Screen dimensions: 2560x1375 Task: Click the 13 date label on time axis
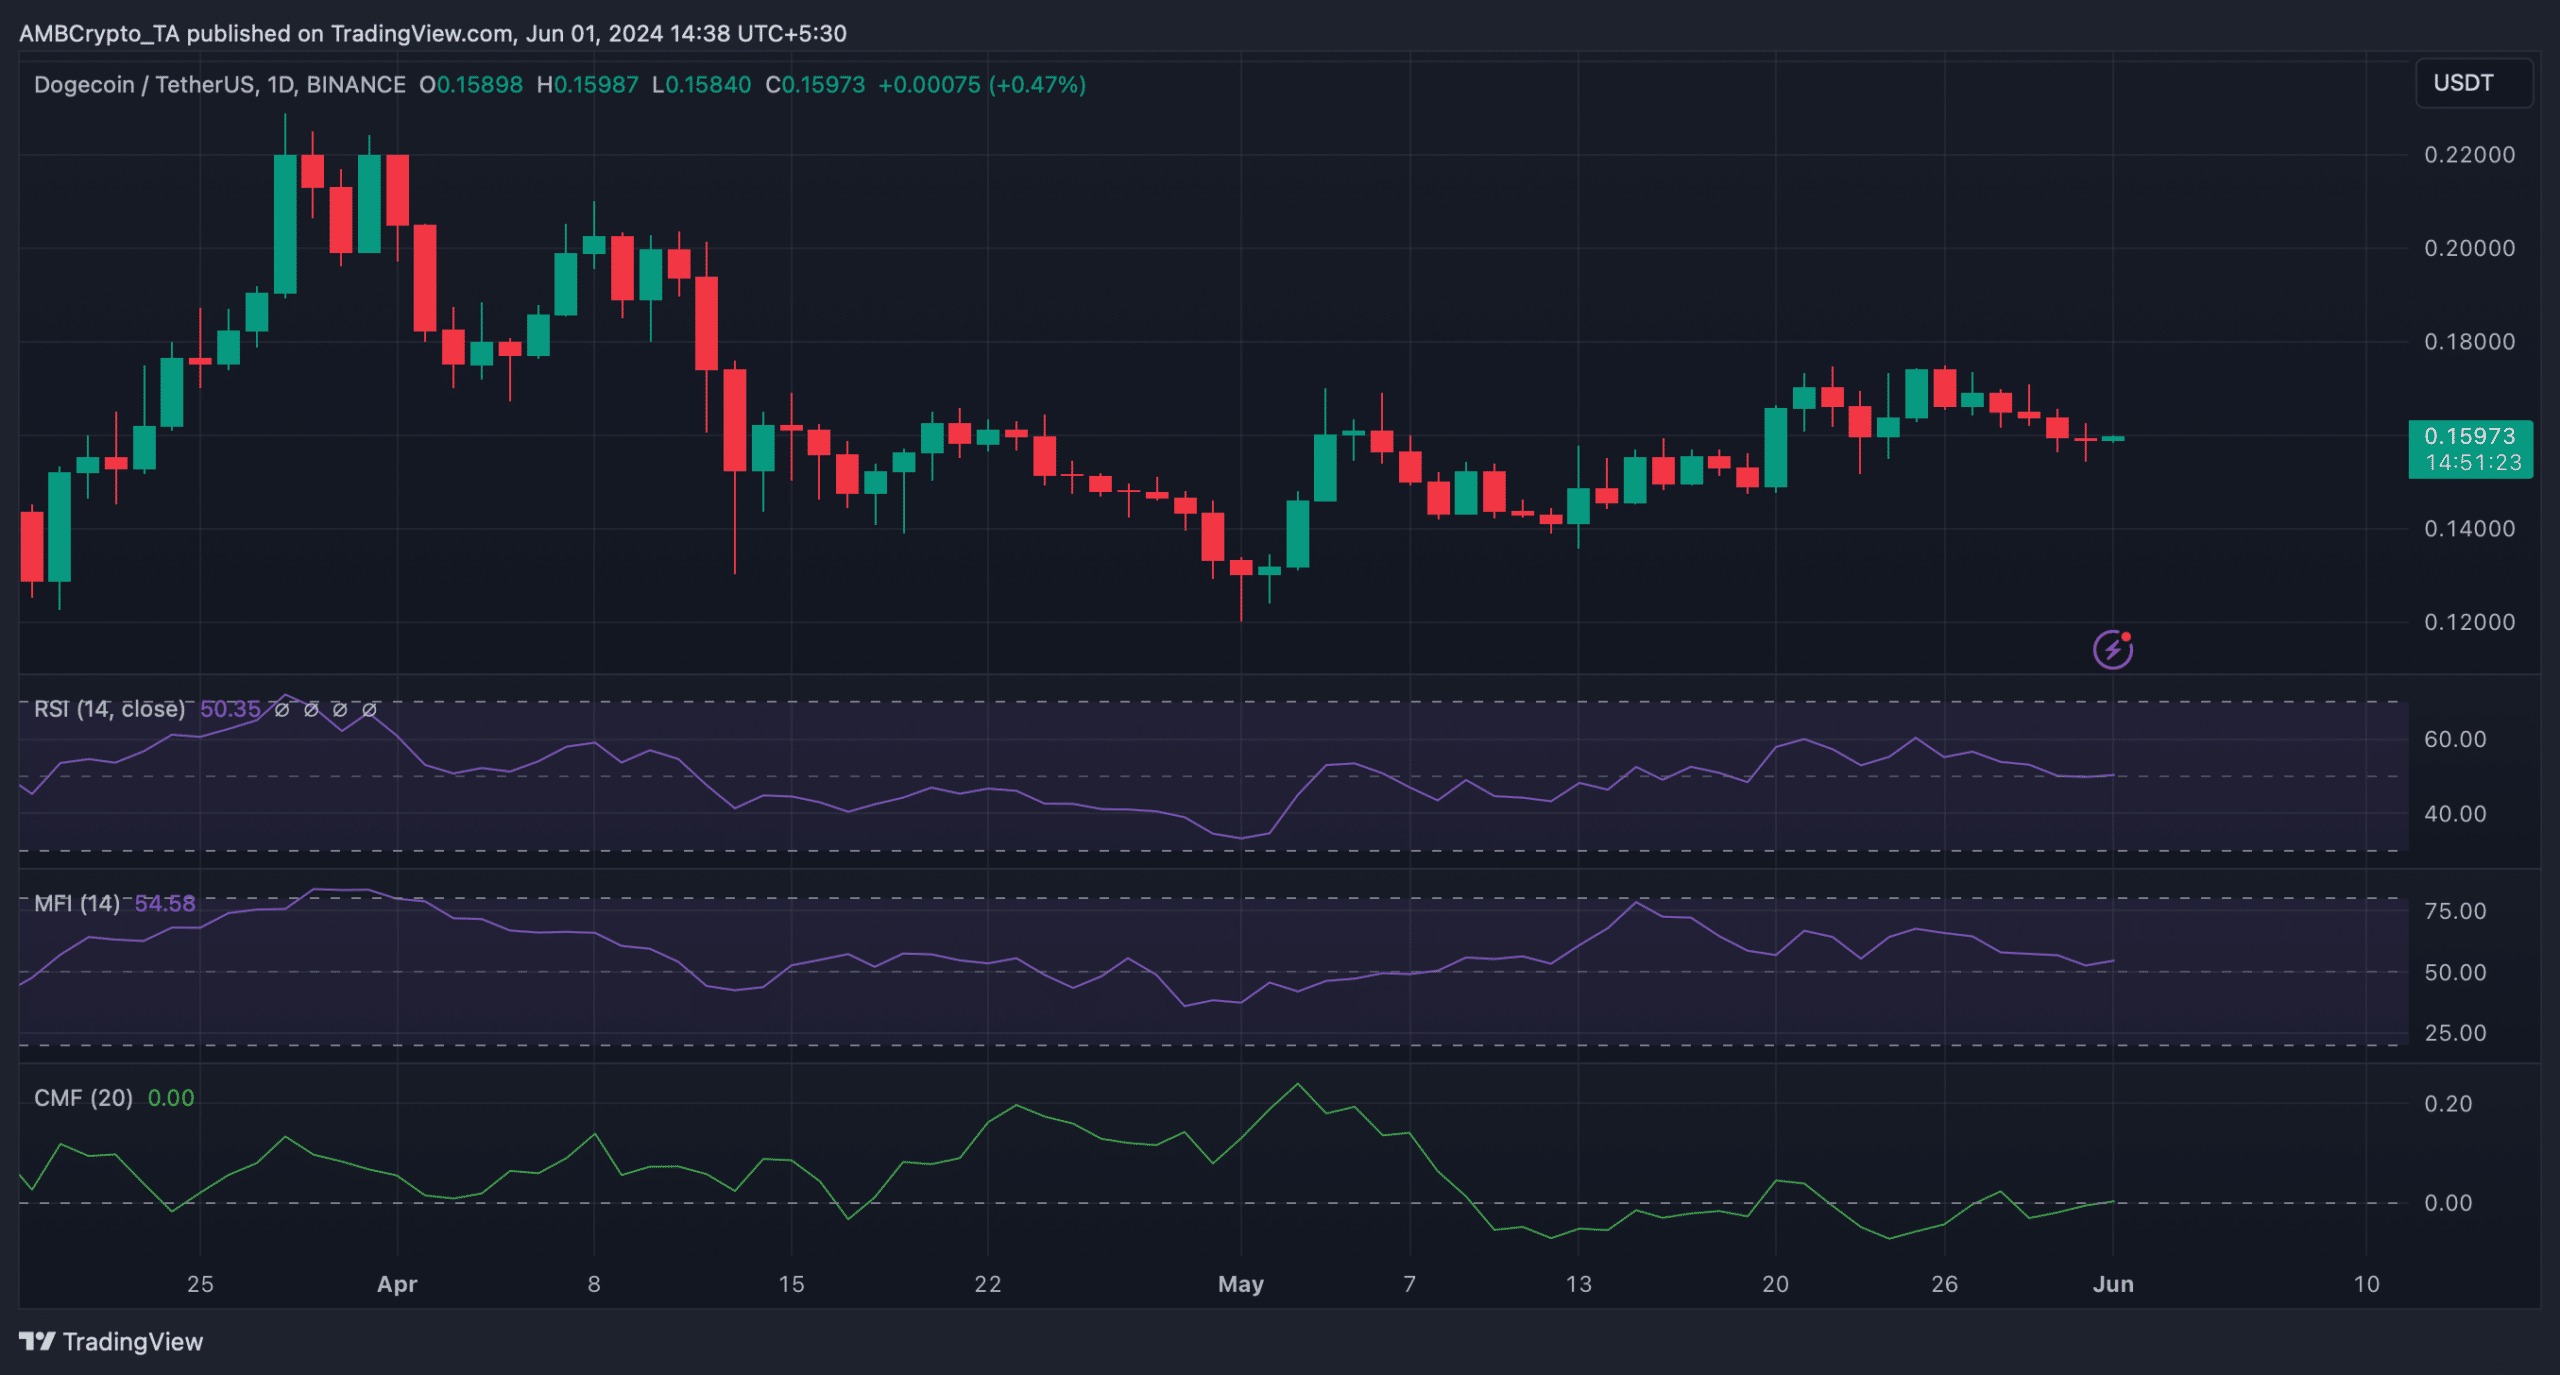(1578, 1285)
